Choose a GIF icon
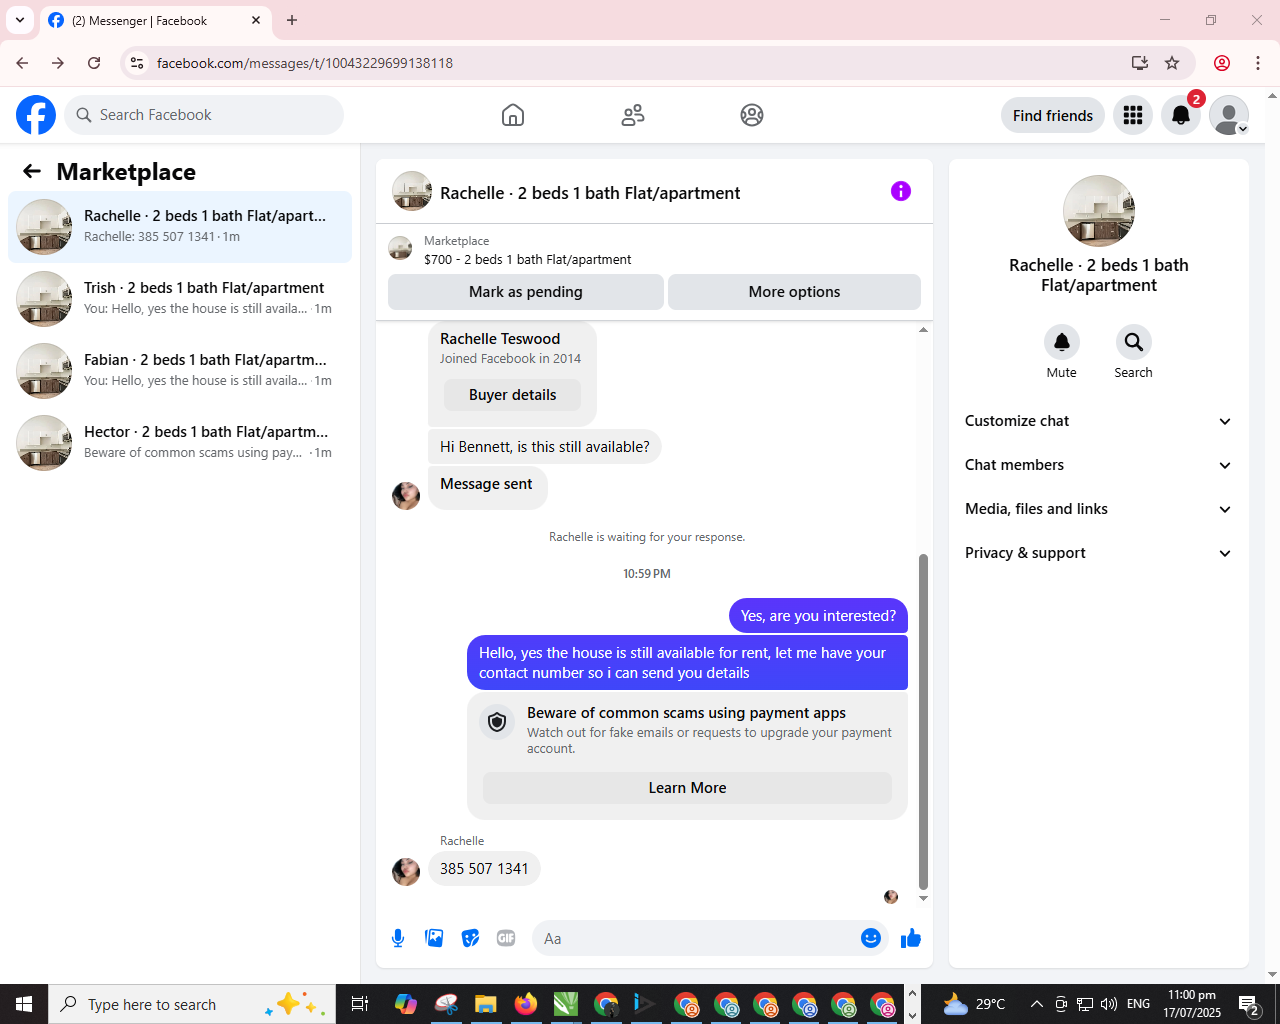Image resolution: width=1280 pixels, height=1024 pixels. 506,938
